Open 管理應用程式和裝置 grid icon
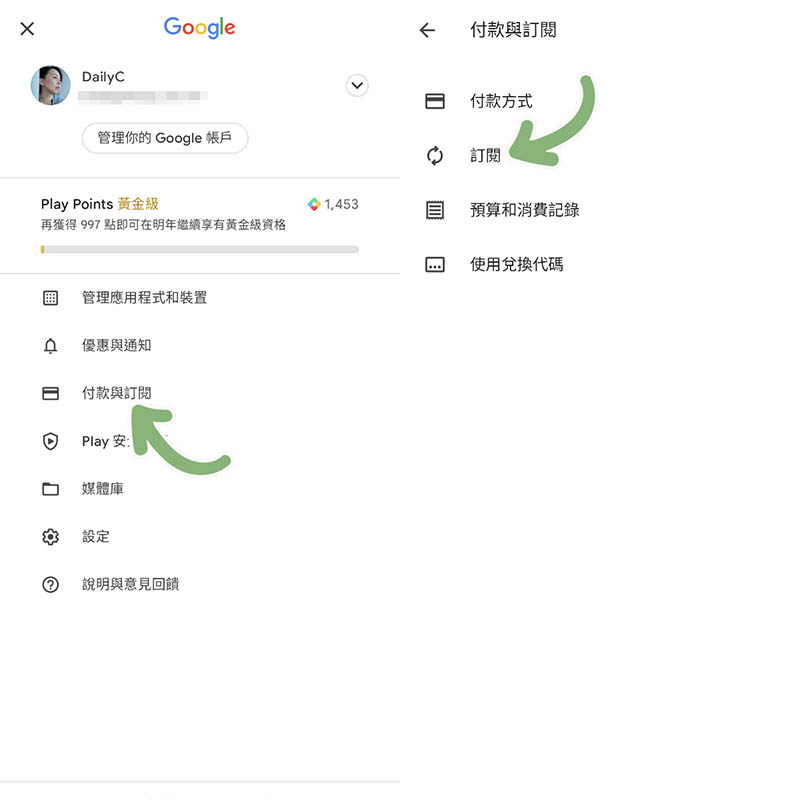This screenshot has width=800, height=800. pos(51,298)
